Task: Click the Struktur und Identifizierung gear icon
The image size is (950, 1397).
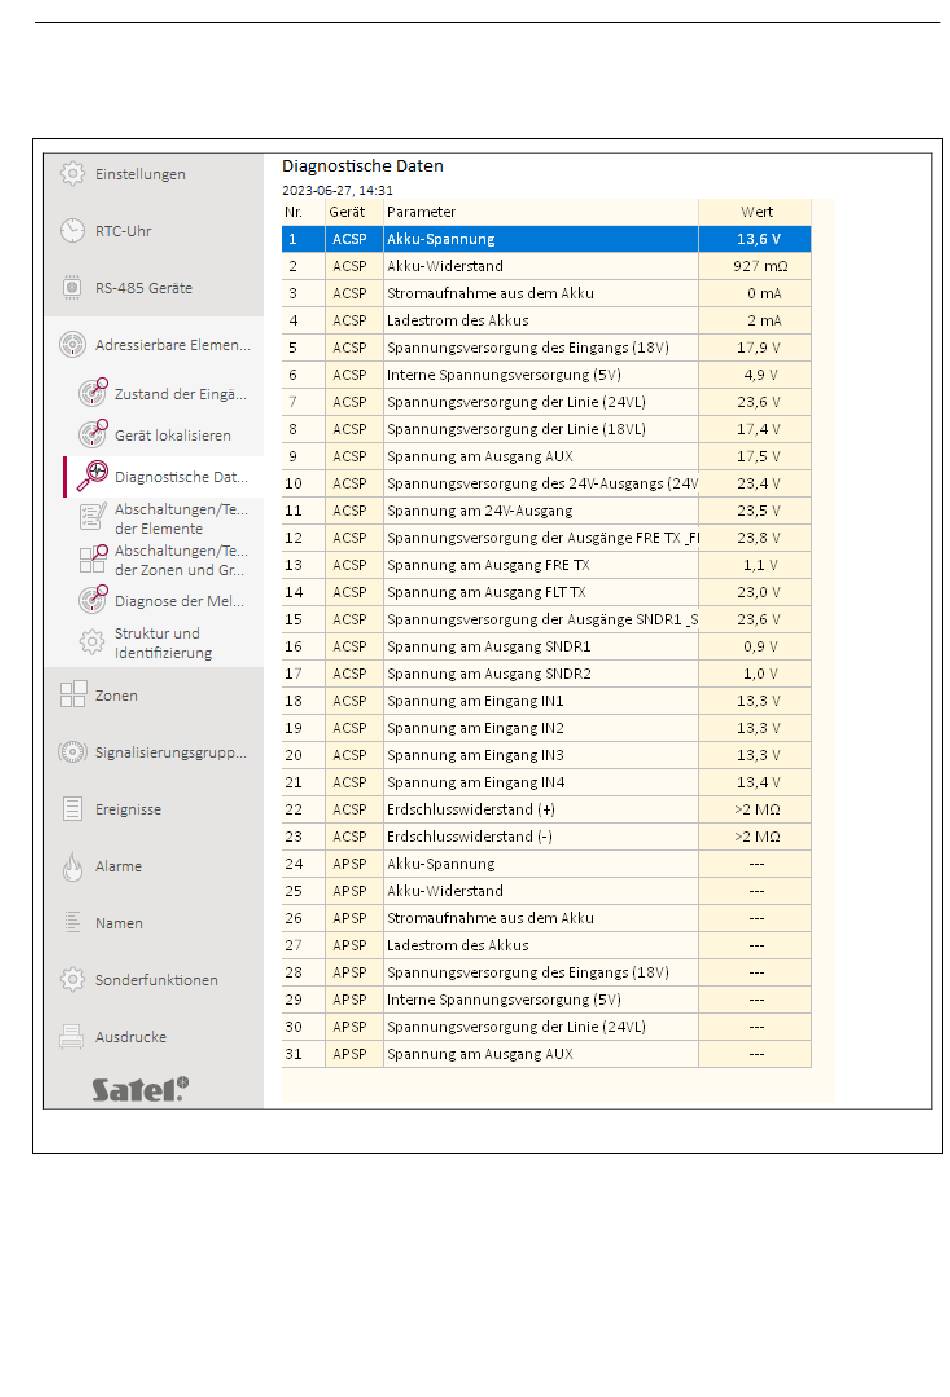Action: point(92,642)
